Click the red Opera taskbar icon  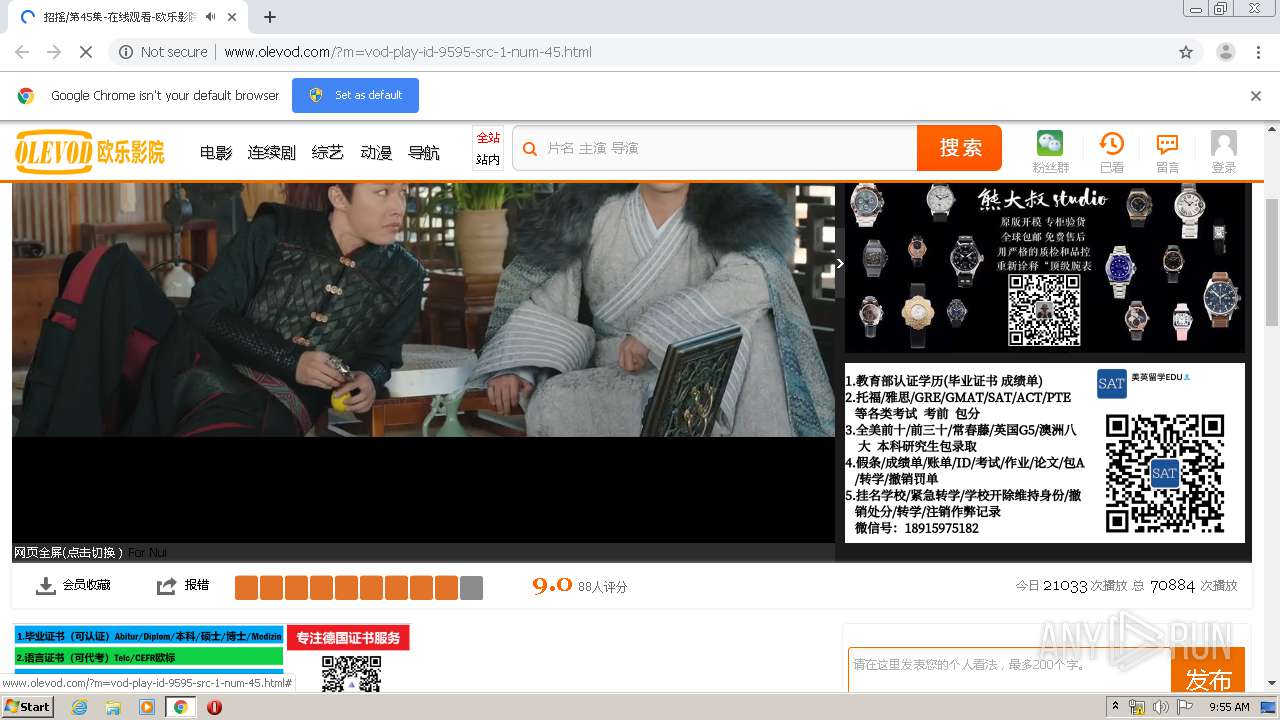tap(214, 707)
